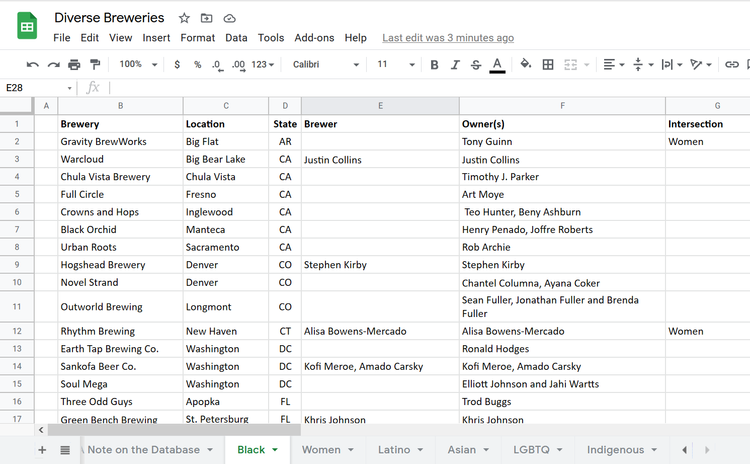
Task: Increase decimal places
Action: (239, 65)
